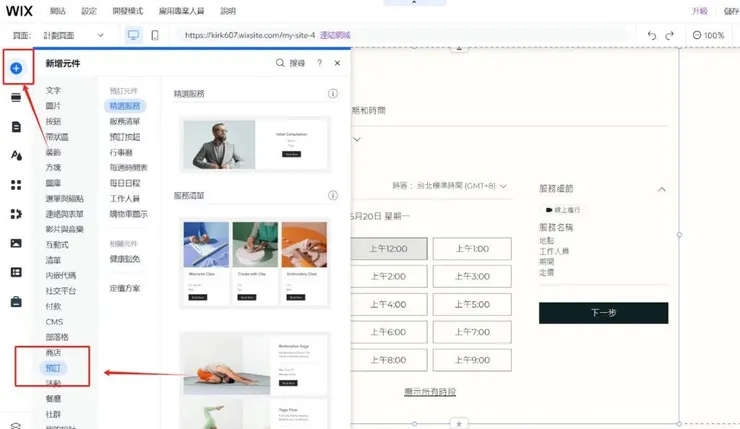Open the business briefcase icon in sidebar
The image size is (740, 429).
[x=16, y=302]
